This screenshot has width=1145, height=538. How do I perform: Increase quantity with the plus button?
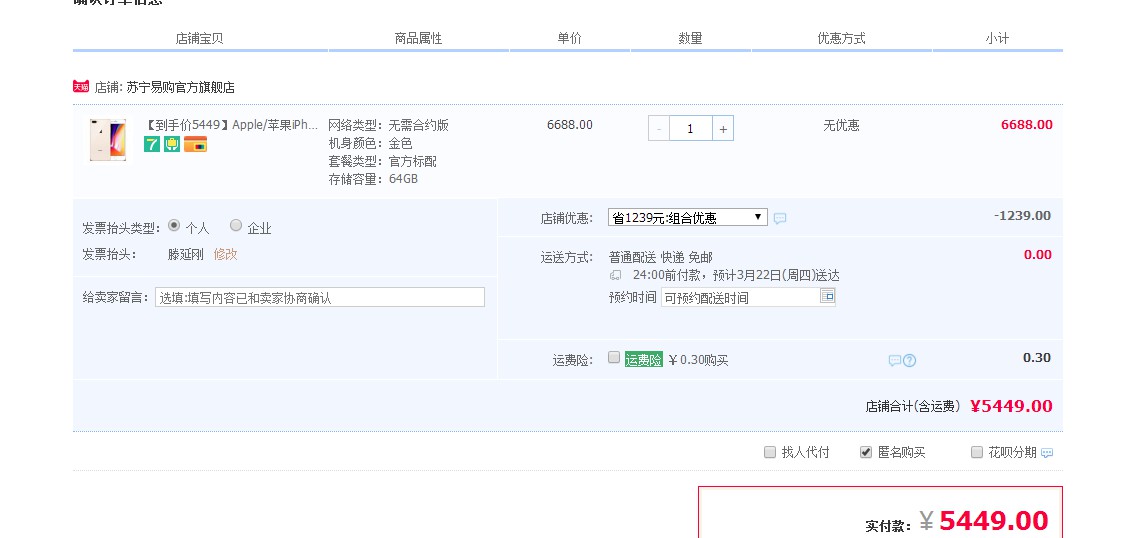723,129
